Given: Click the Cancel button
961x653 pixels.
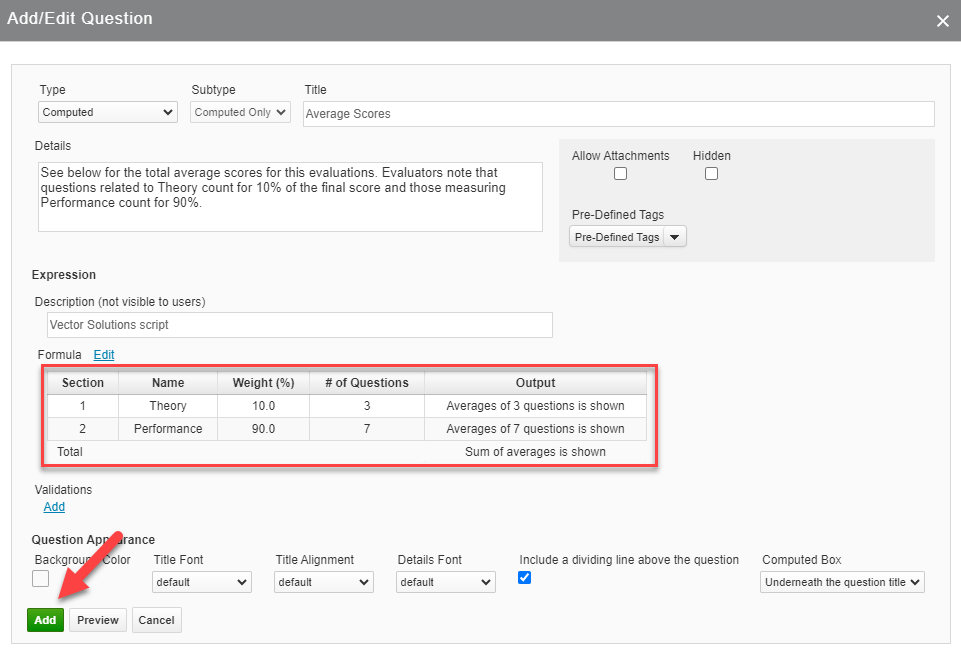Looking at the screenshot, I should pos(156,620).
